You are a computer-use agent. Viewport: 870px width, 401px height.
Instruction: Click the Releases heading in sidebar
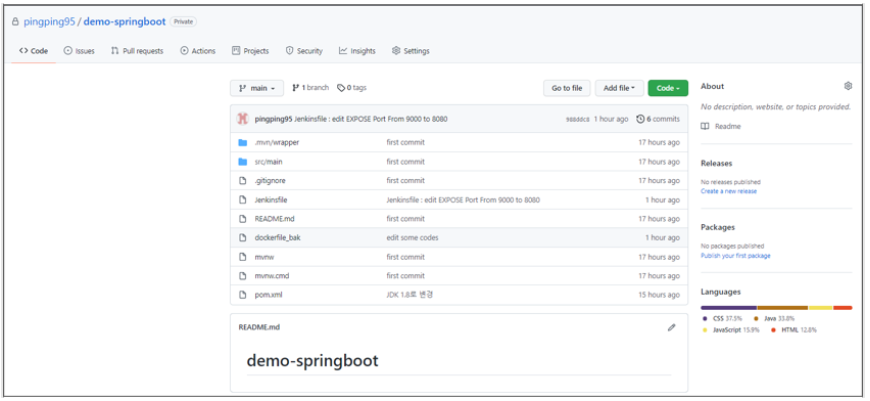(x=716, y=164)
